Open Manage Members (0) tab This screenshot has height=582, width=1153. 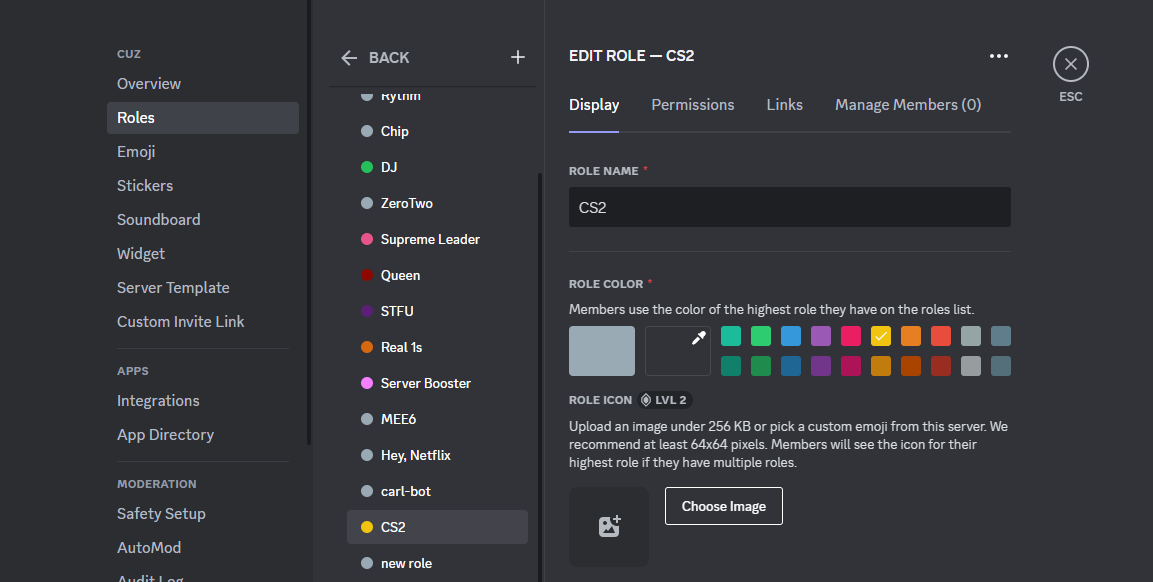(908, 105)
